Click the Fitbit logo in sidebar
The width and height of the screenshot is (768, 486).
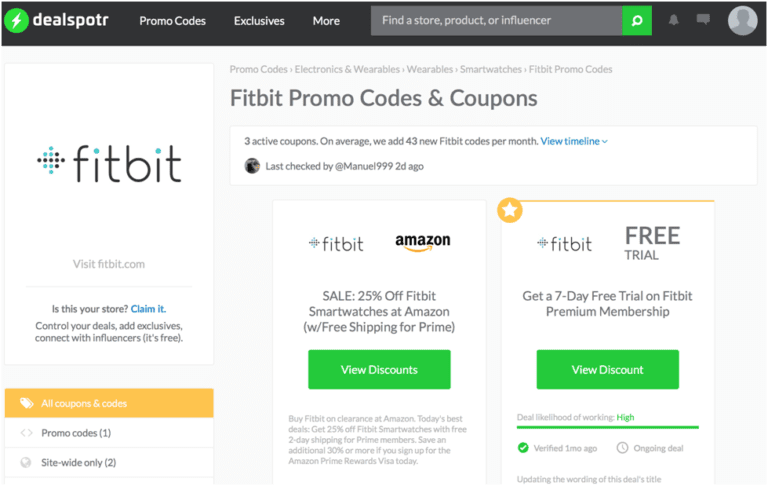tap(108, 163)
